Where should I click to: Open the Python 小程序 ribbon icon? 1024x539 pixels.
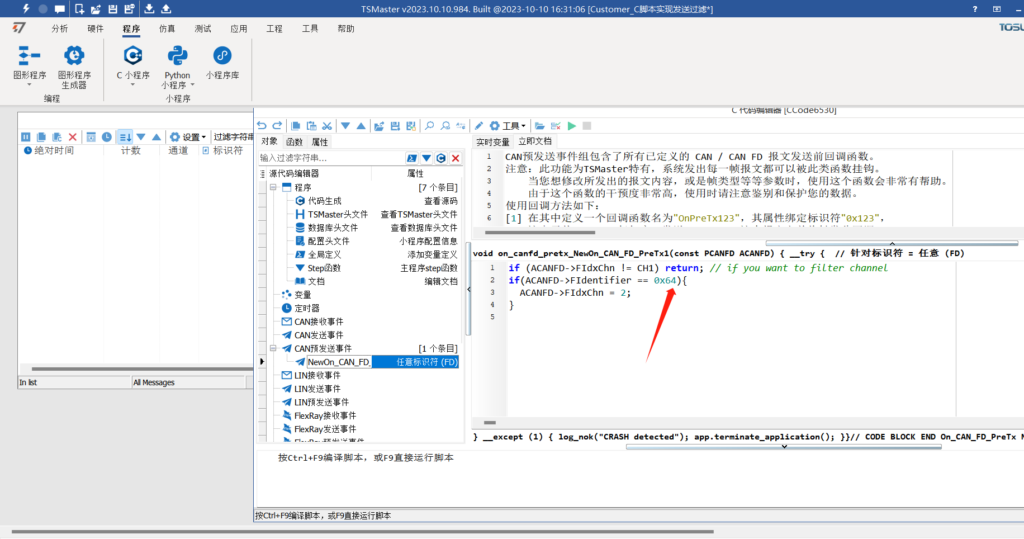pyautogui.click(x=177, y=56)
